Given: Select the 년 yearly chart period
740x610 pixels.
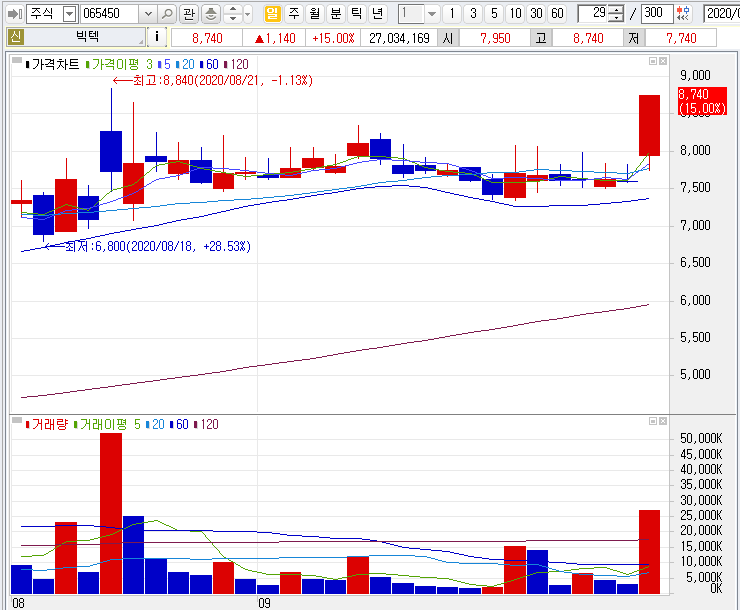Looking at the screenshot, I should click(377, 13).
